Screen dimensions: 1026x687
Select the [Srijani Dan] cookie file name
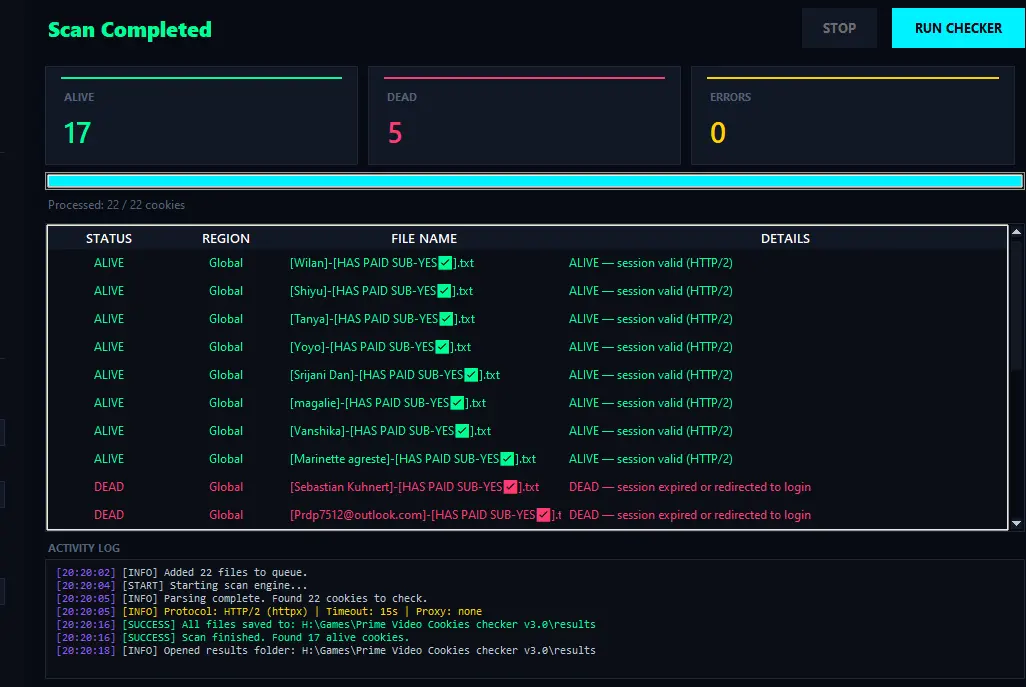tap(395, 376)
